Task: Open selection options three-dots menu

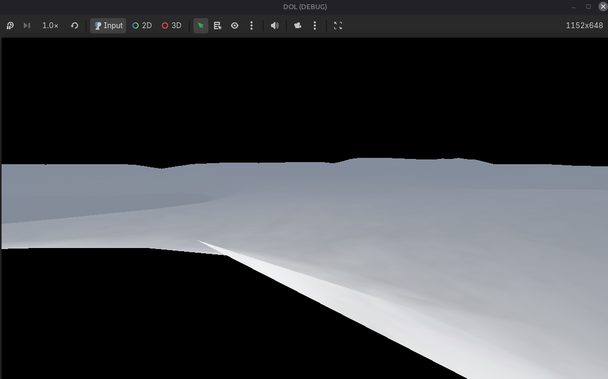Action: coord(252,26)
